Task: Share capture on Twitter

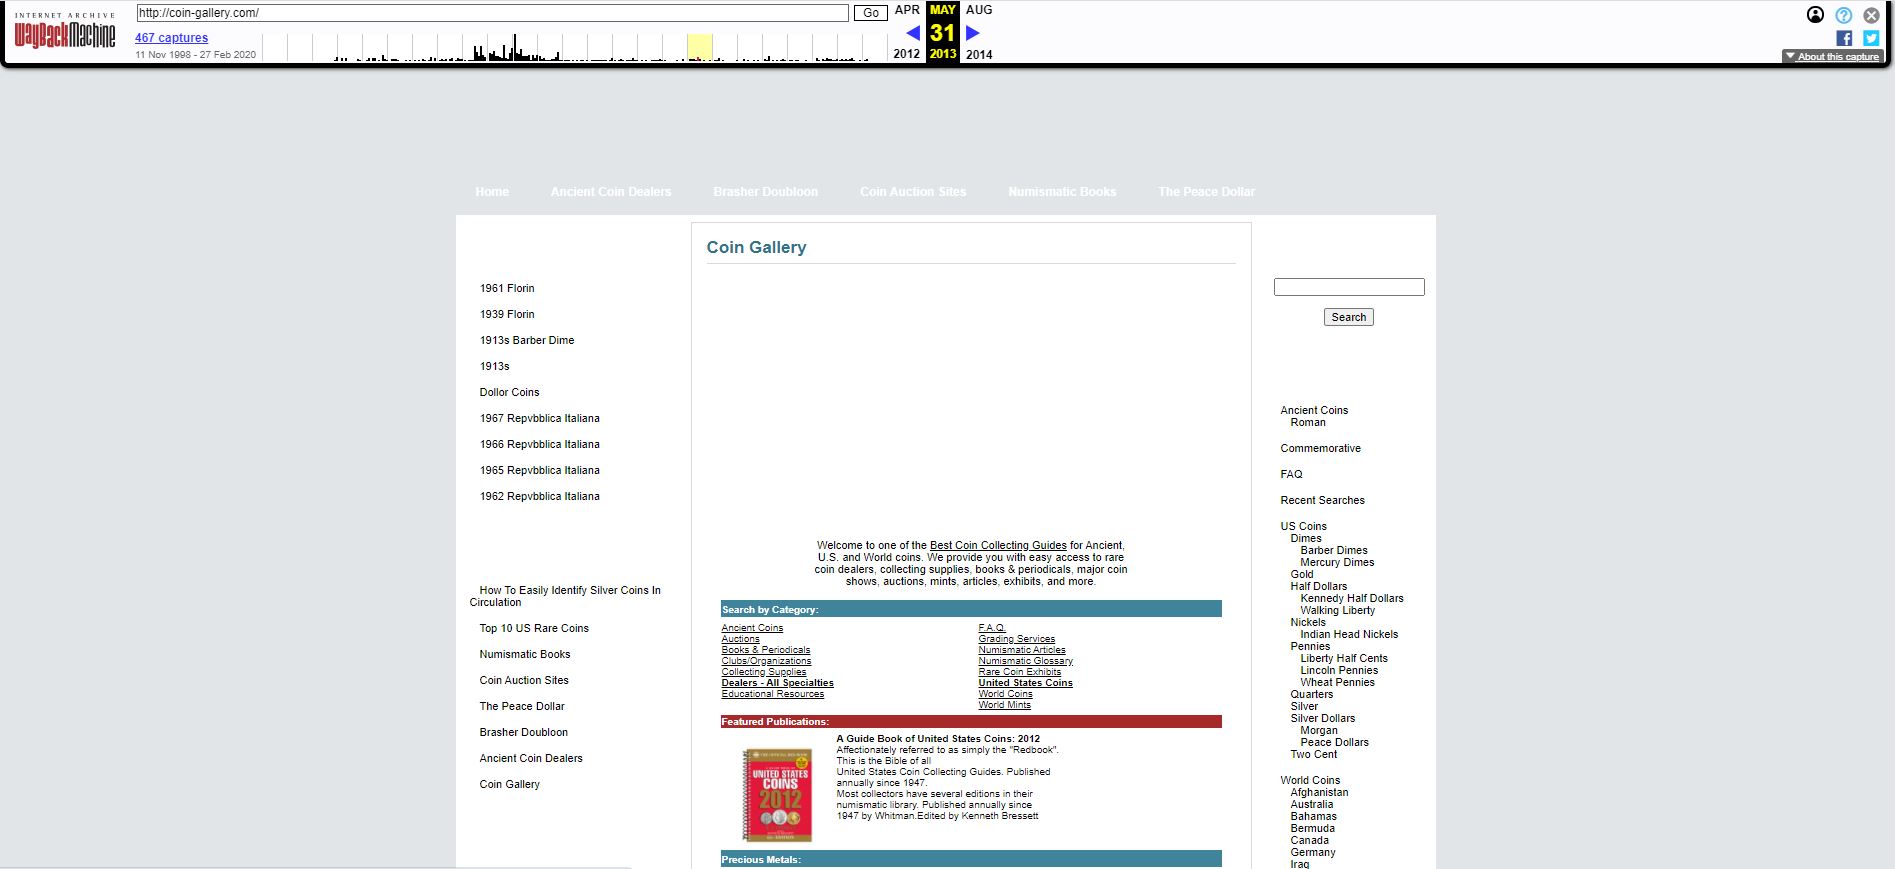Action: (1871, 38)
